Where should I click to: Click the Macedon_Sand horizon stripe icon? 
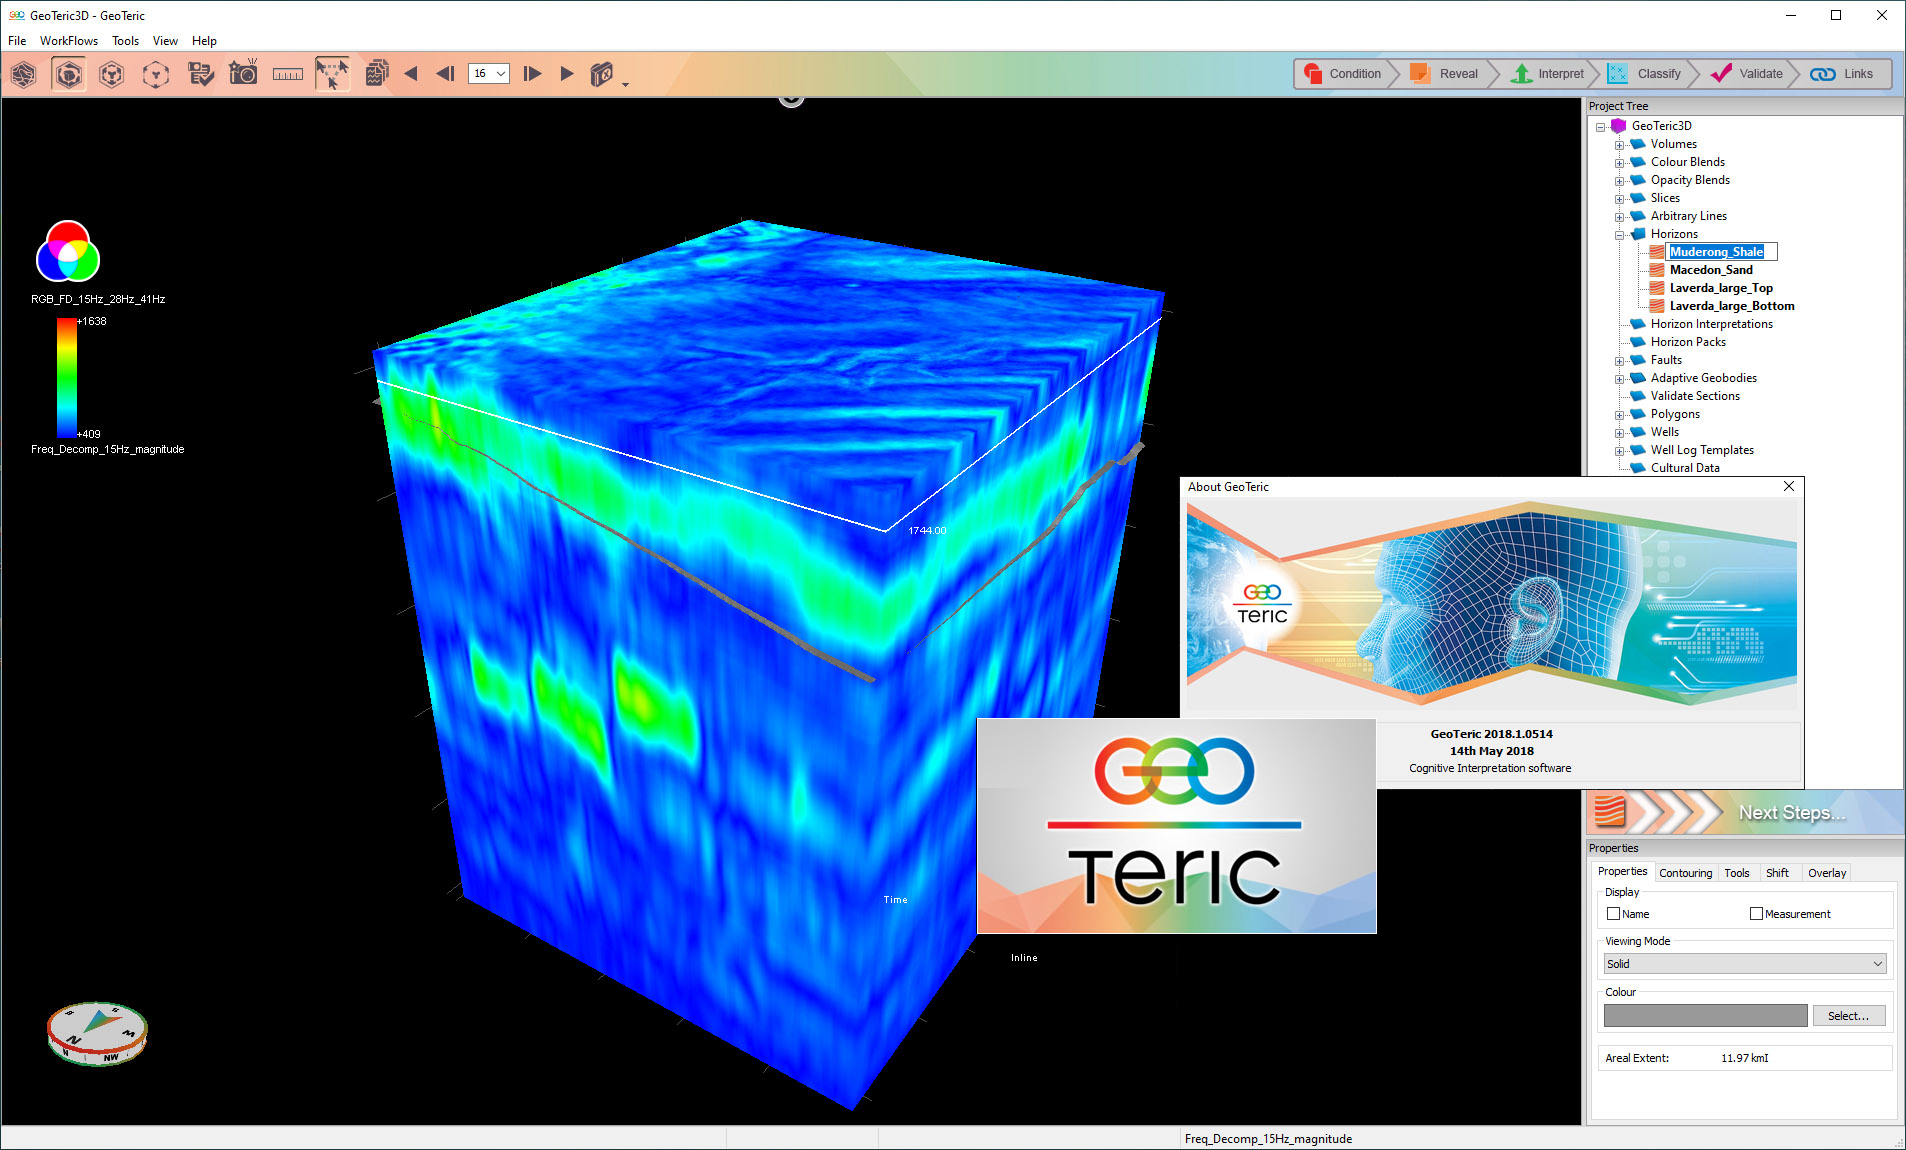1657,270
